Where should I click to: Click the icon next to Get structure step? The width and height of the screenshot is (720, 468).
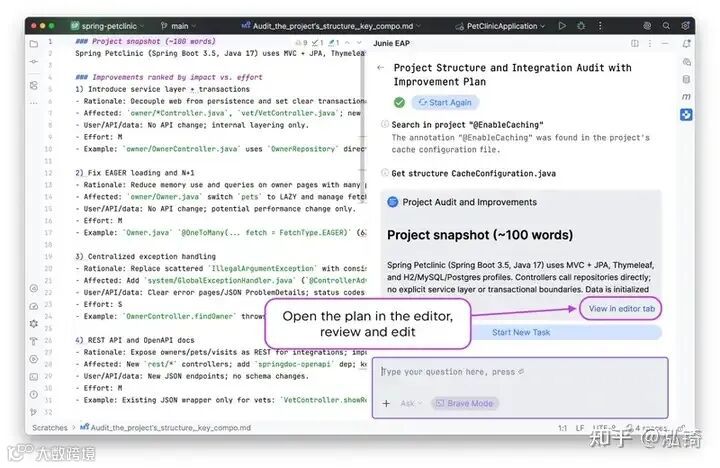[385, 173]
